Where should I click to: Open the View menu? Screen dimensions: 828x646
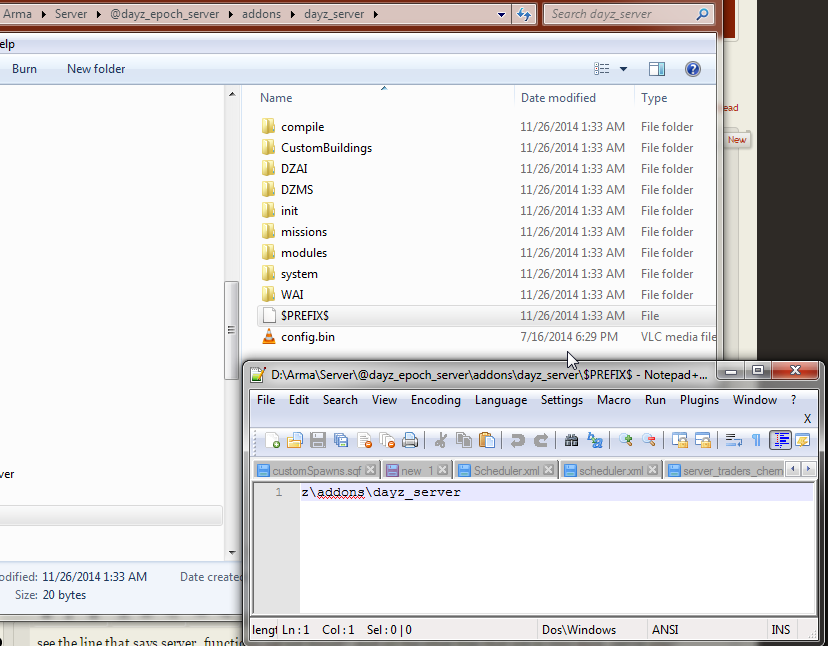(x=384, y=400)
